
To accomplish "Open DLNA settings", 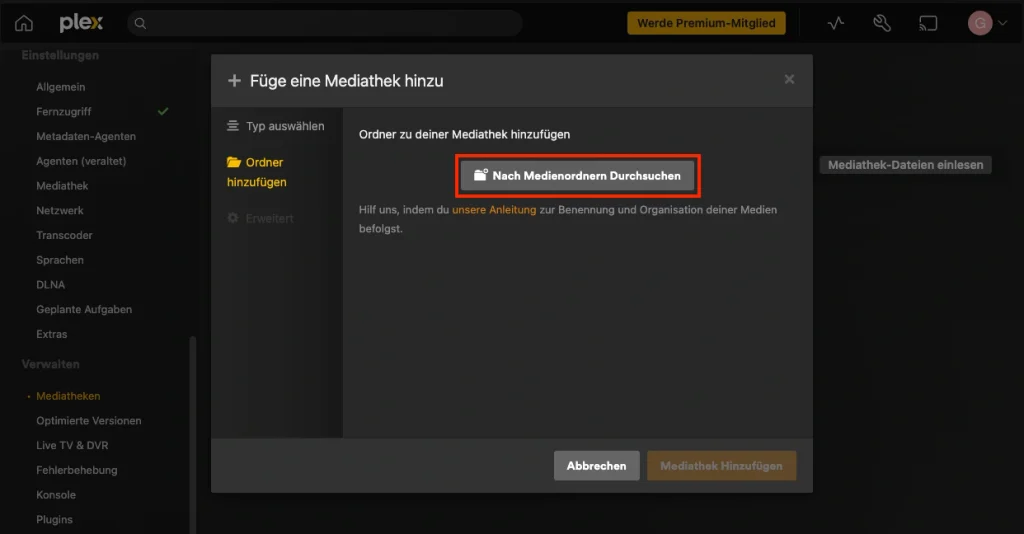I will coord(50,285).
